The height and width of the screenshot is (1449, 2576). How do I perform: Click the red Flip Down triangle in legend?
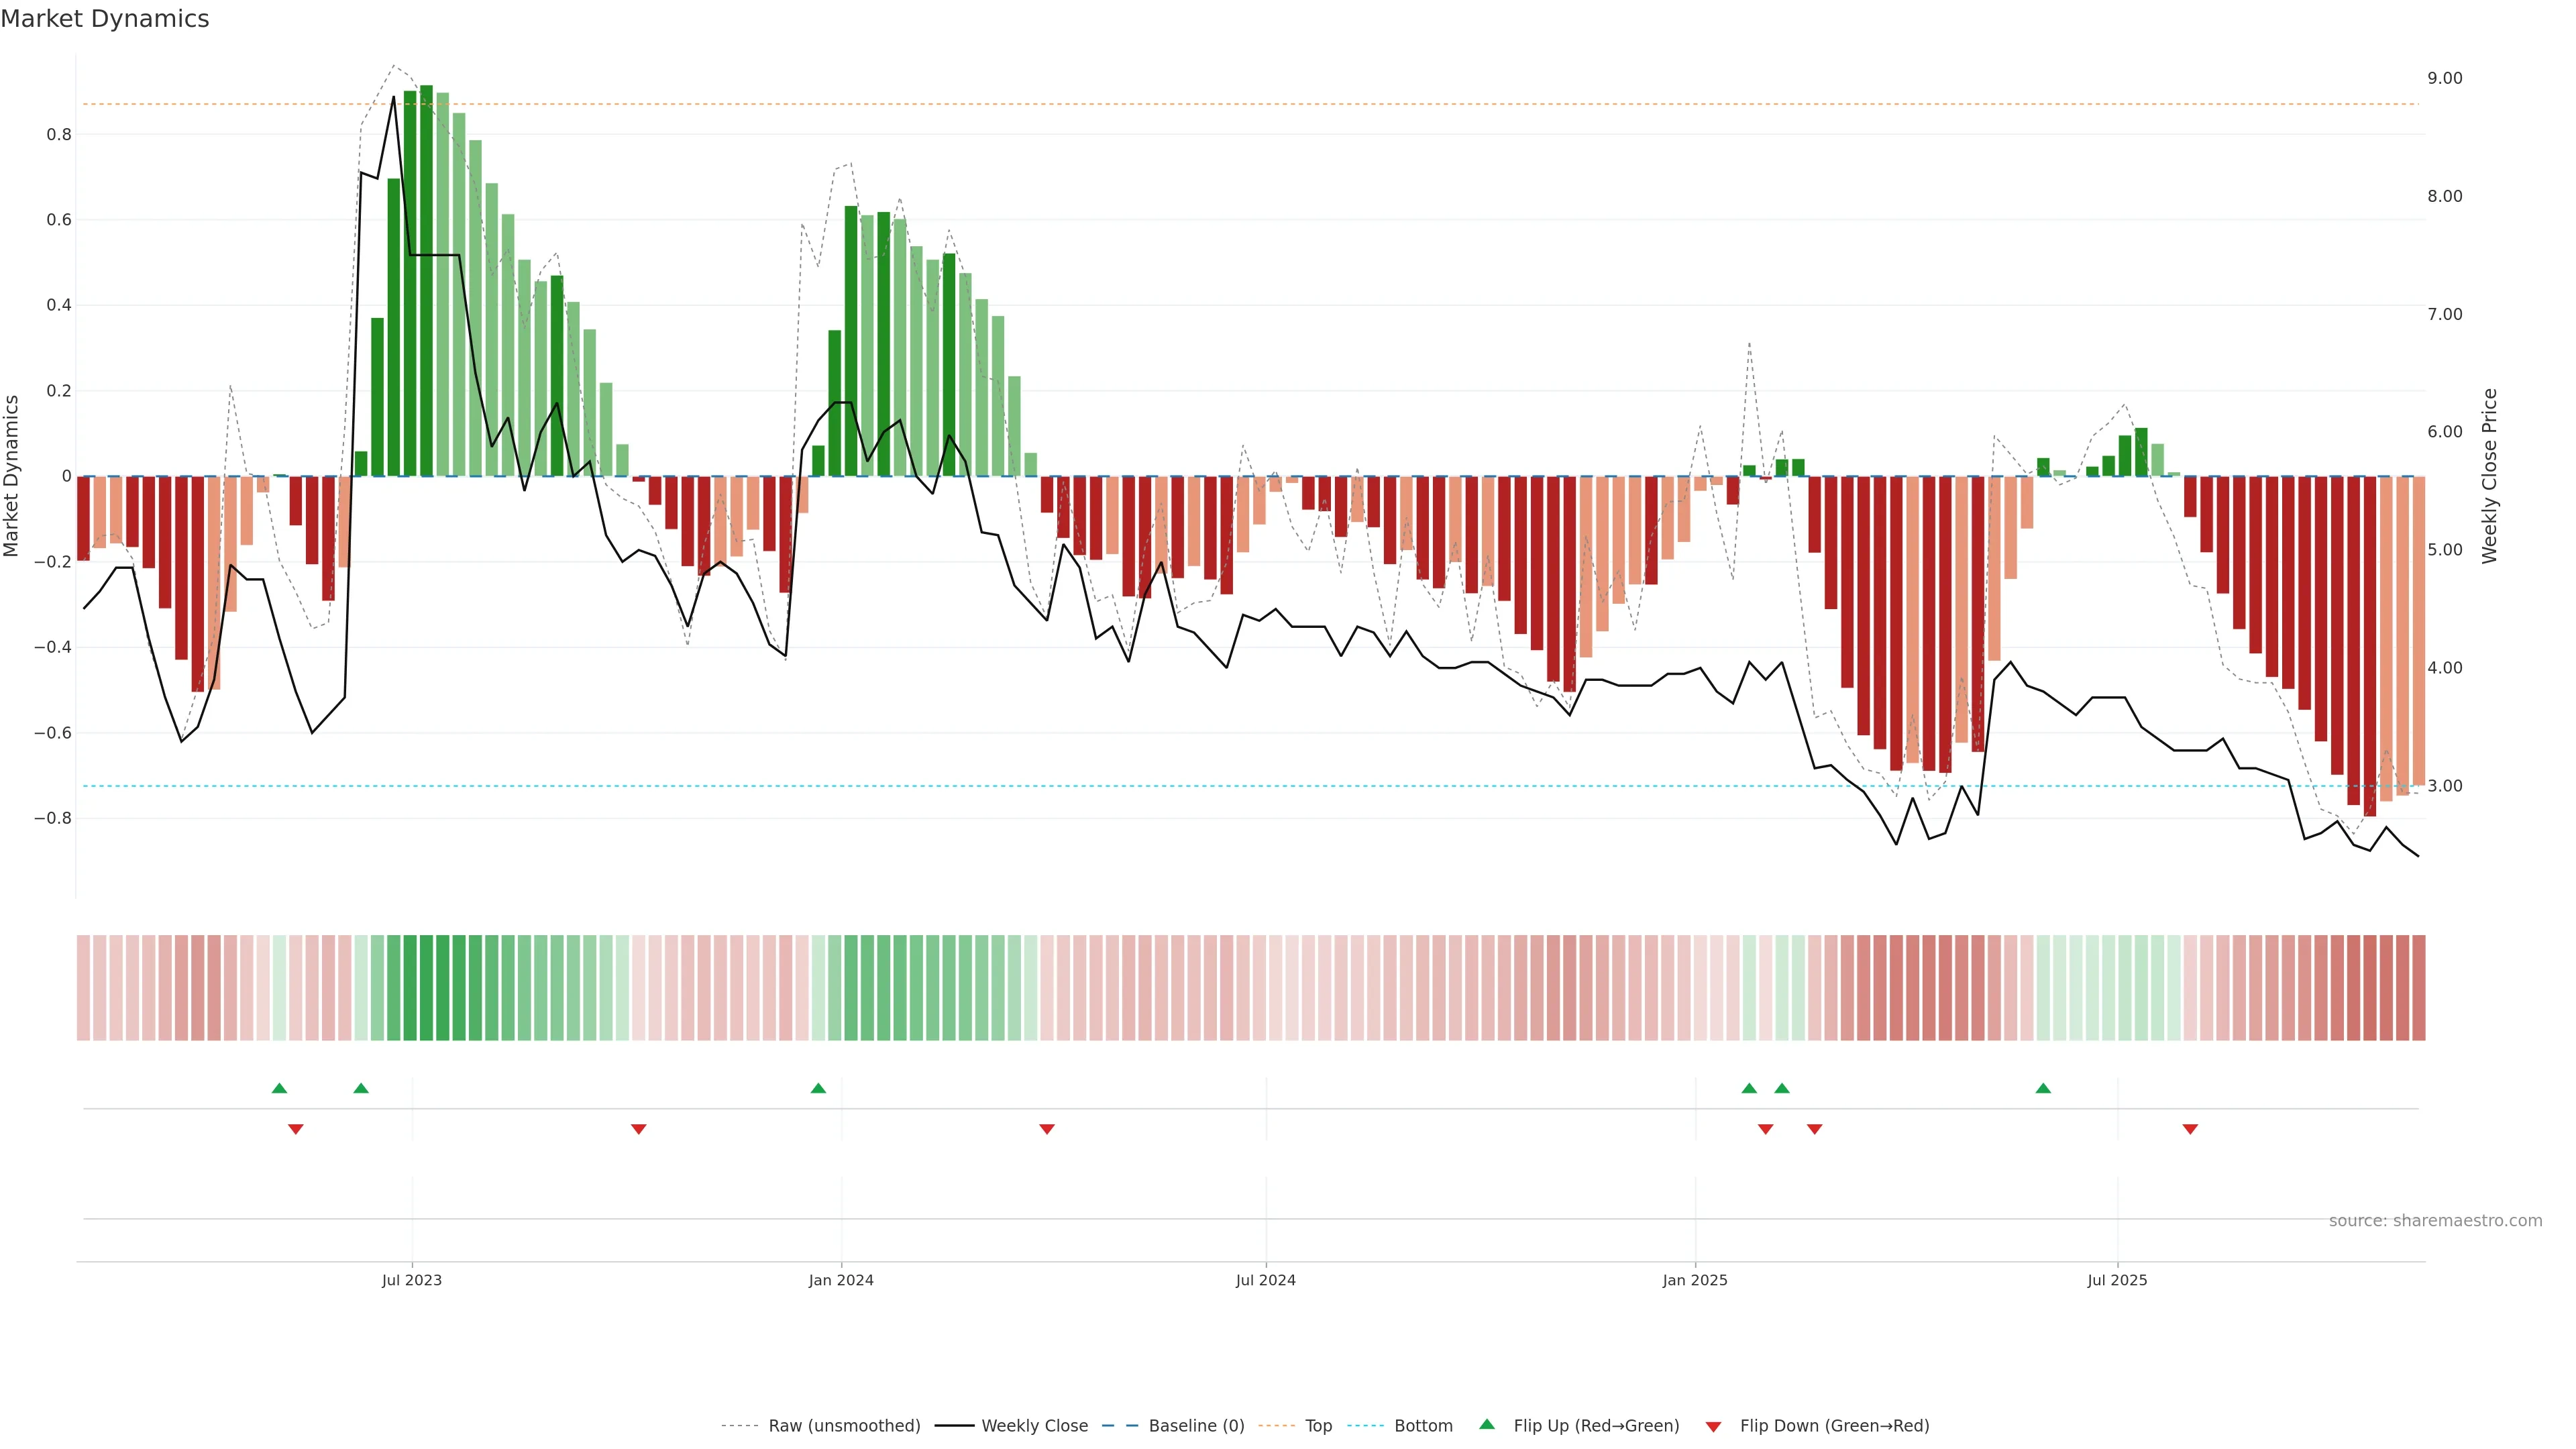[x=1713, y=1427]
